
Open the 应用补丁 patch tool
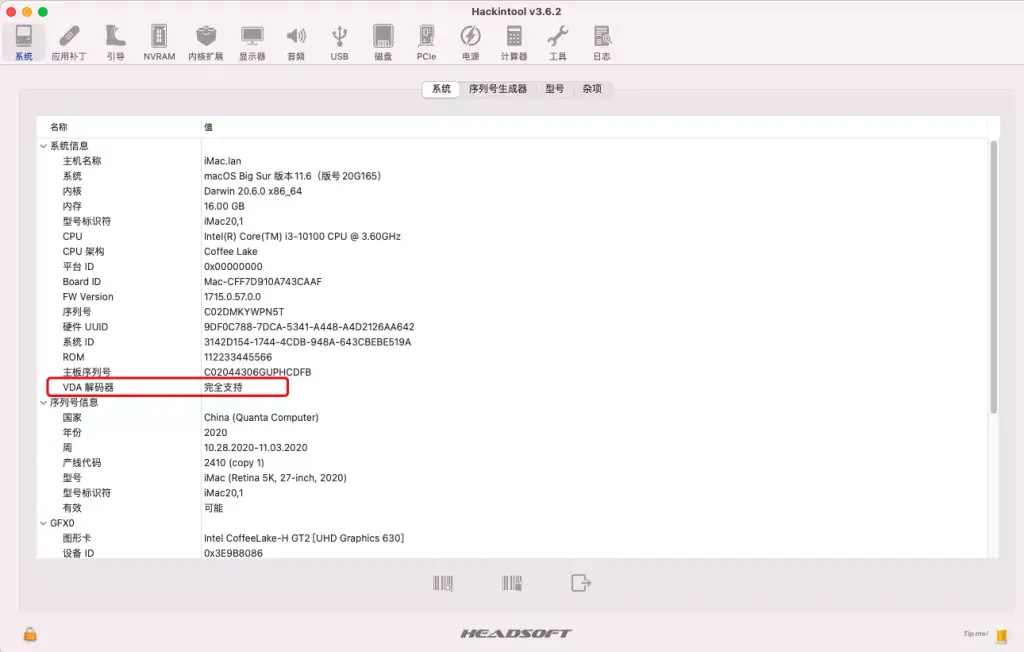click(69, 43)
